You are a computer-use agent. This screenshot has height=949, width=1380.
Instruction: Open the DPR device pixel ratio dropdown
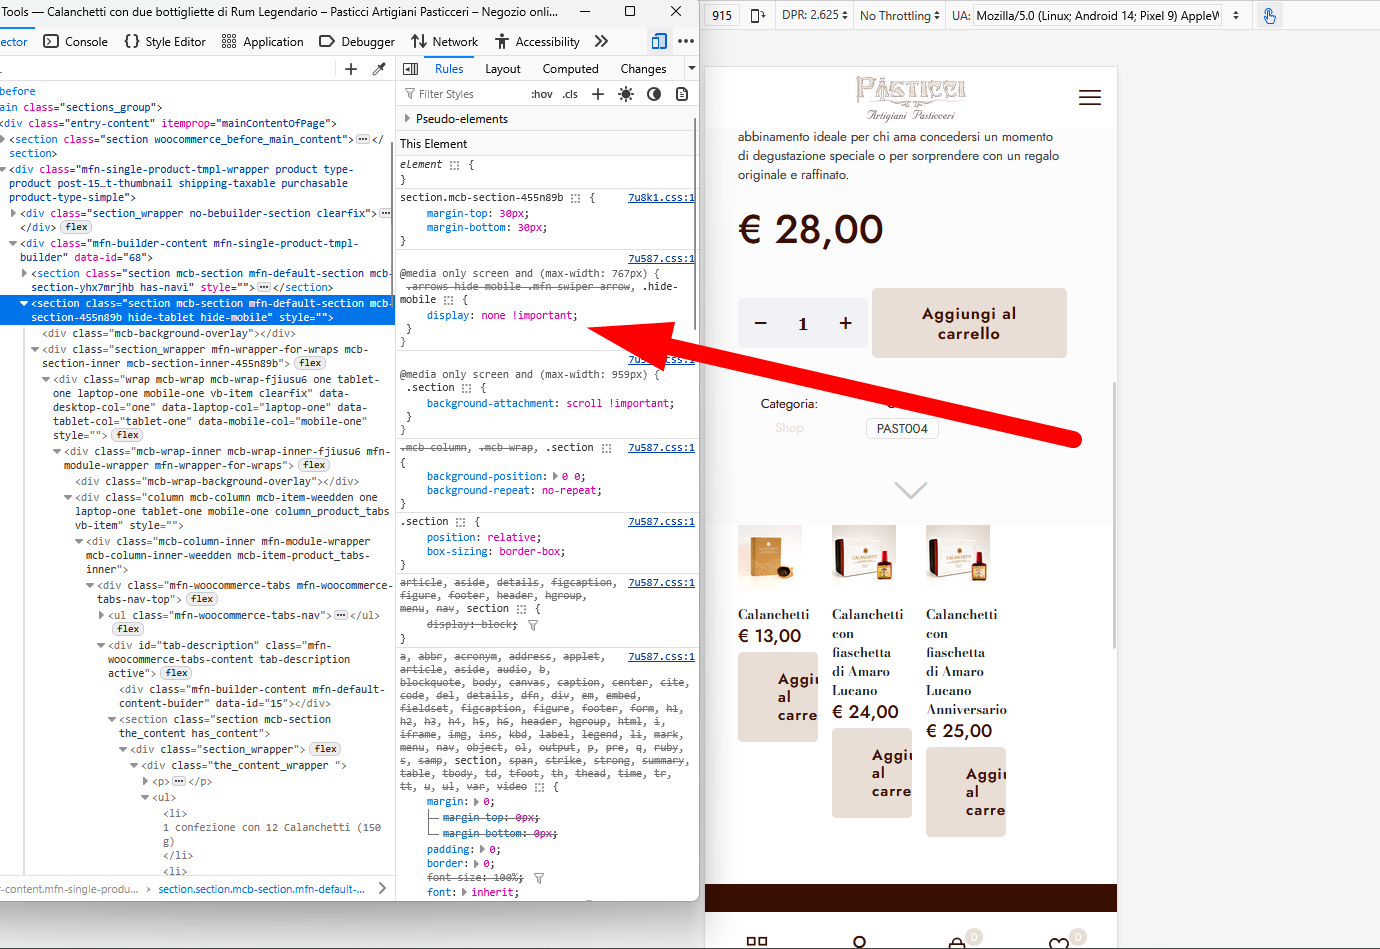click(x=815, y=16)
